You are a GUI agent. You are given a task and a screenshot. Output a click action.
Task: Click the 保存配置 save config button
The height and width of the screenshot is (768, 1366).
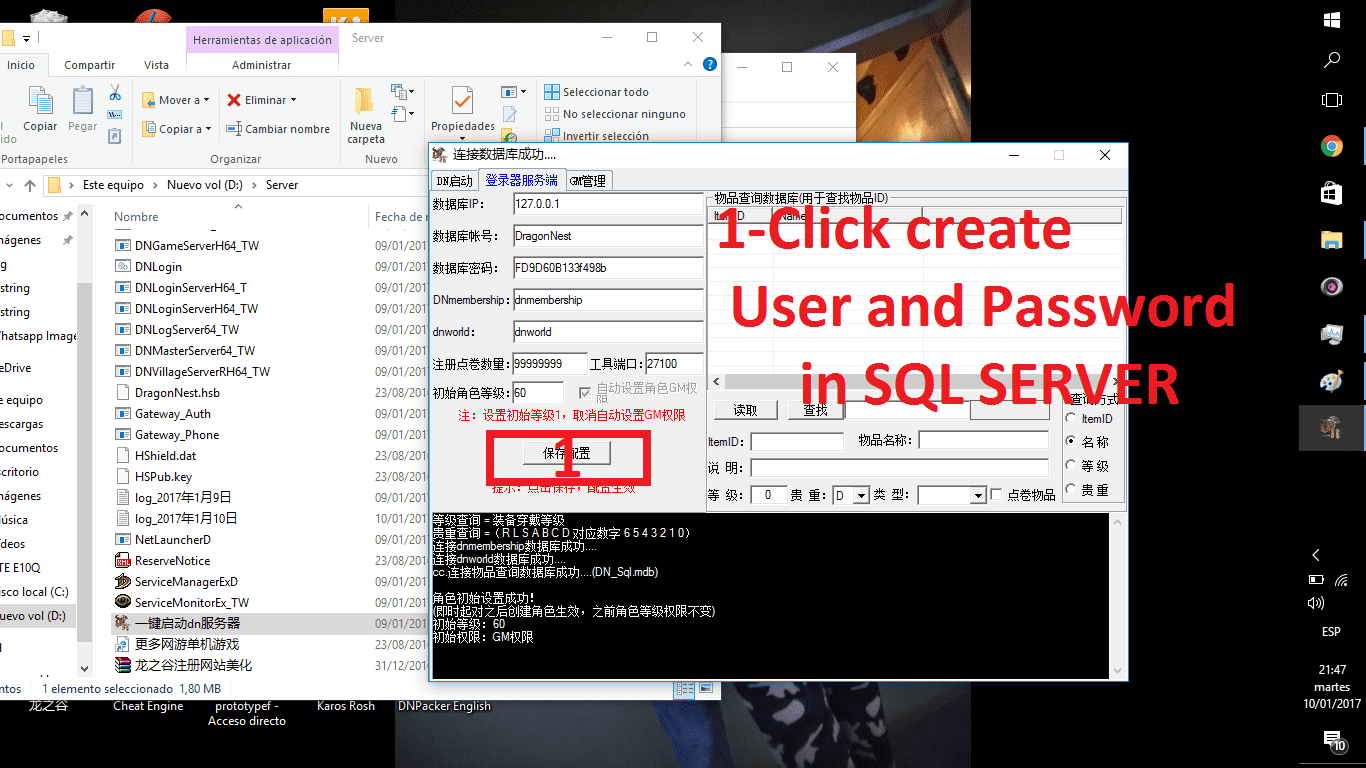click(567, 453)
